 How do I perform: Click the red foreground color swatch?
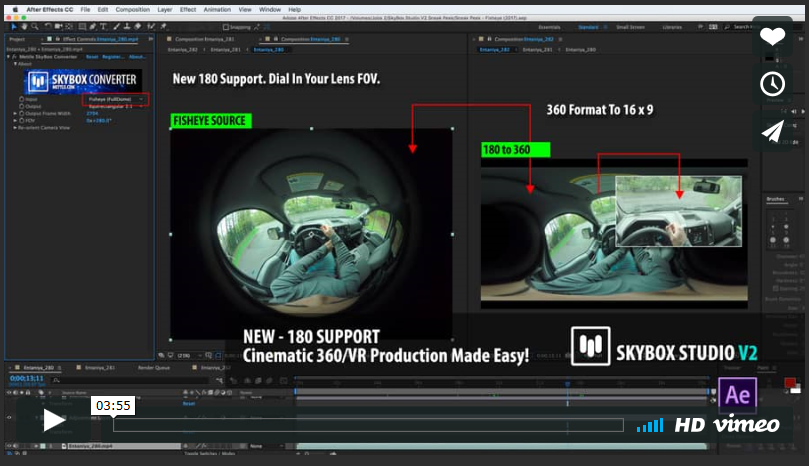coord(789,382)
